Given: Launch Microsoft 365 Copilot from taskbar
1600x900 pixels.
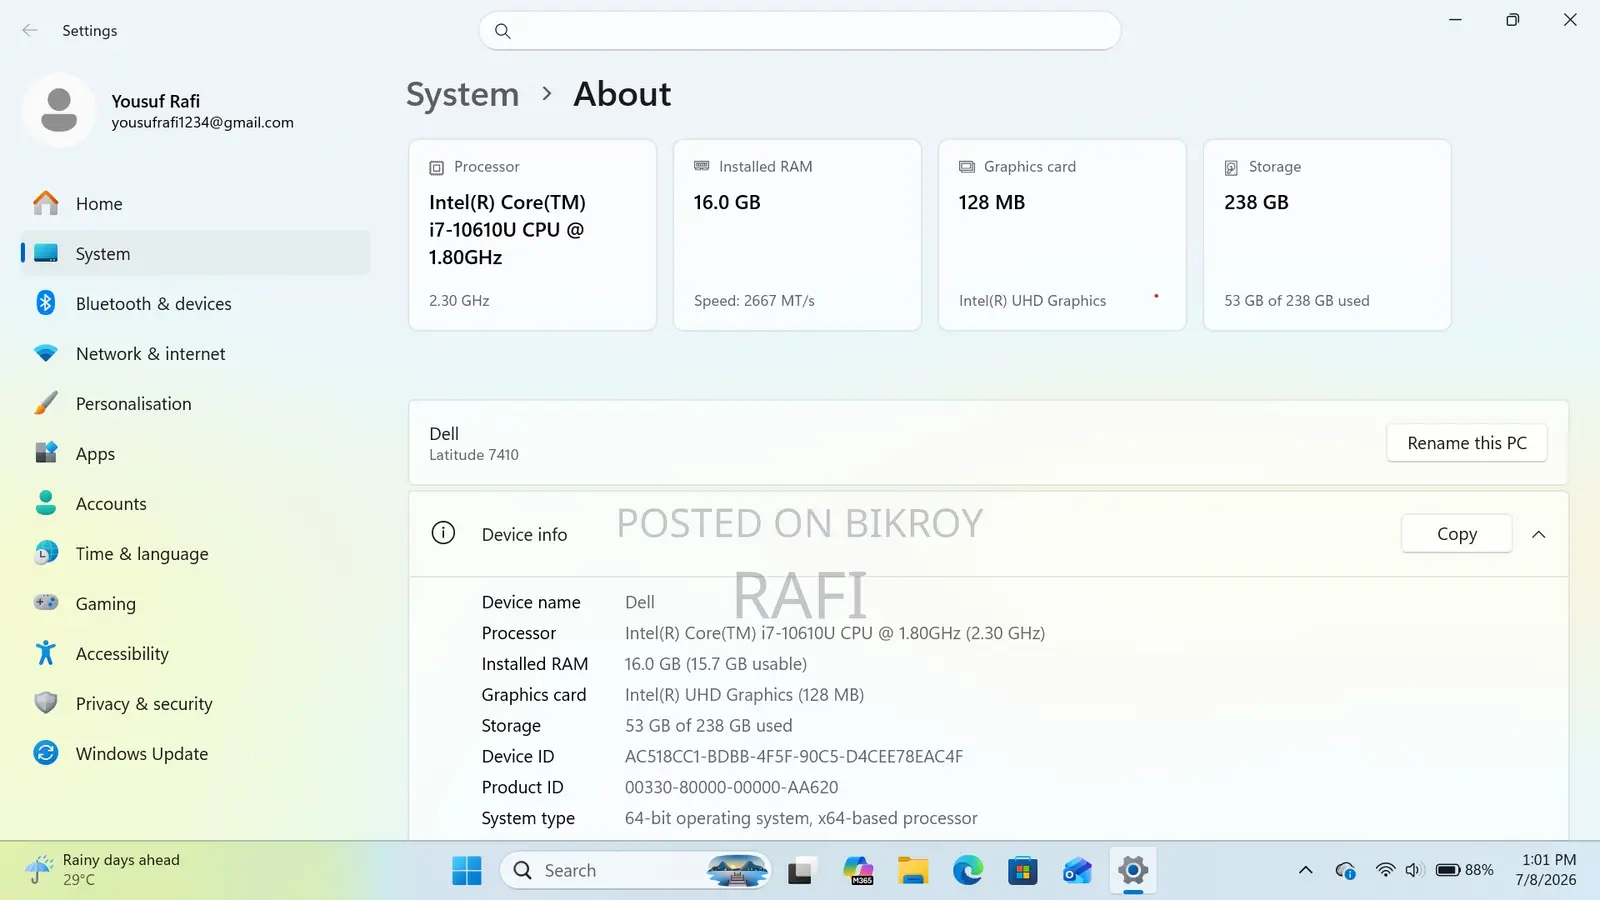Looking at the screenshot, I should pyautogui.click(x=858, y=871).
